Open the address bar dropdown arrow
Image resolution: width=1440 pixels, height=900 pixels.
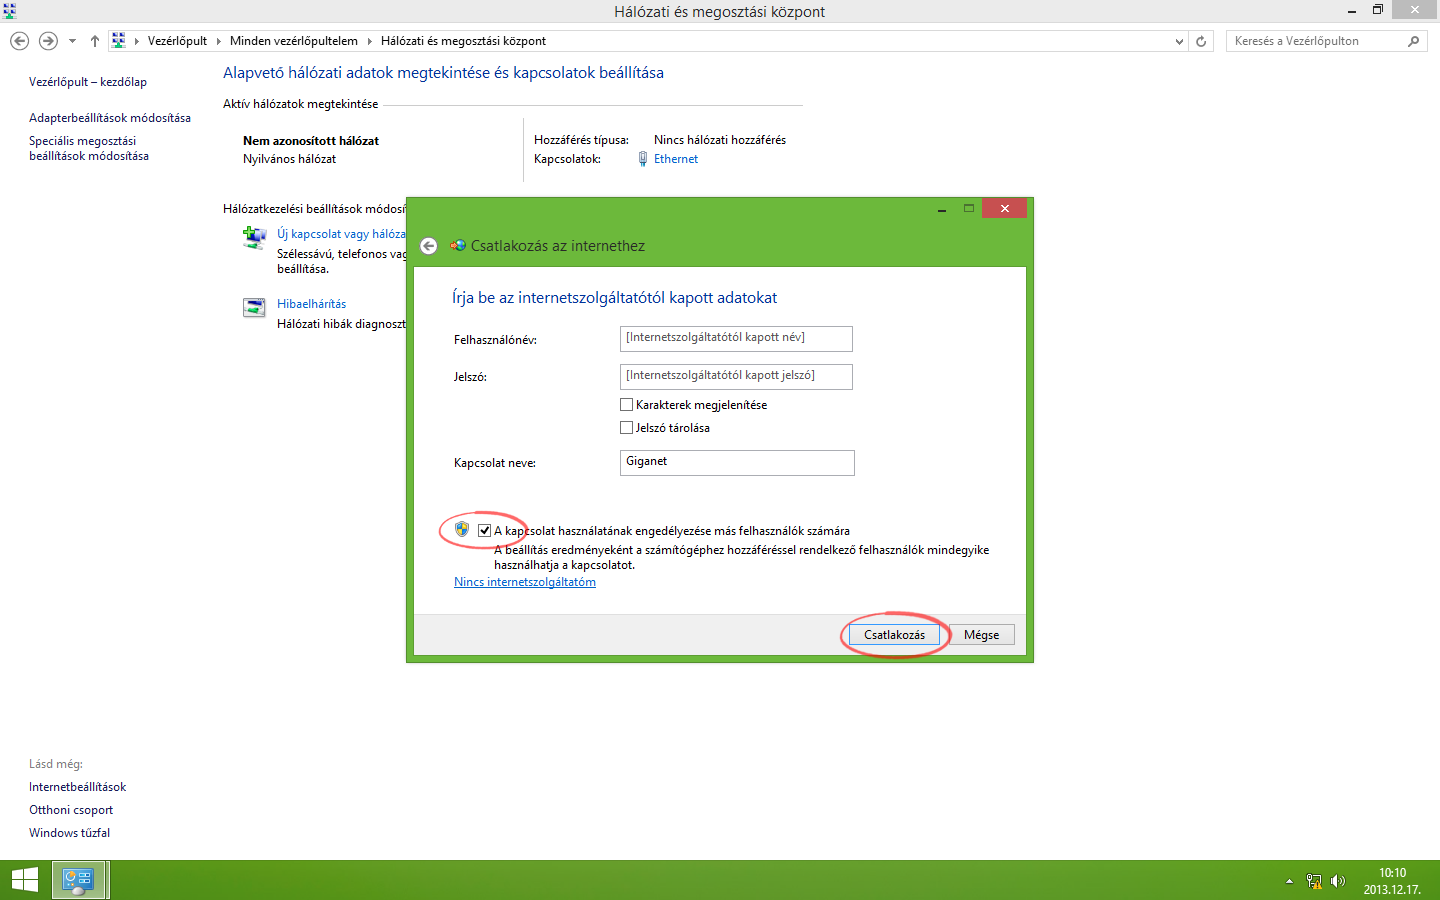[1178, 41]
